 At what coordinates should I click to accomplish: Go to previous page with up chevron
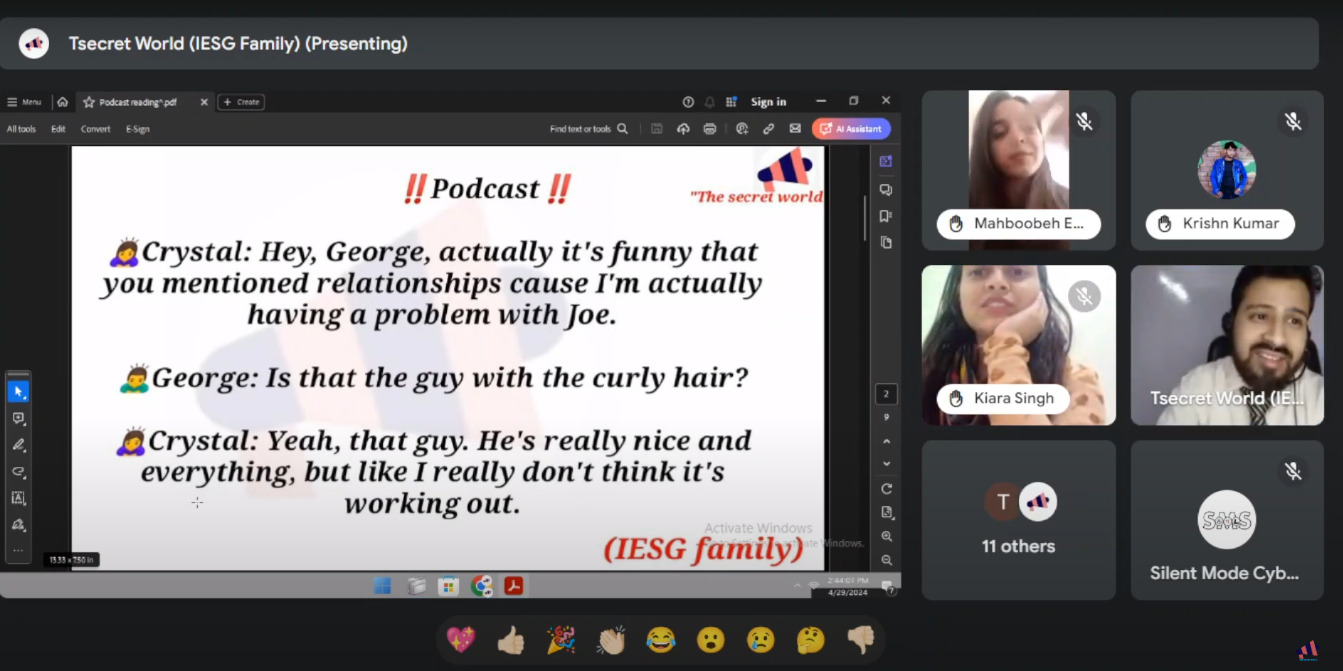click(x=886, y=441)
